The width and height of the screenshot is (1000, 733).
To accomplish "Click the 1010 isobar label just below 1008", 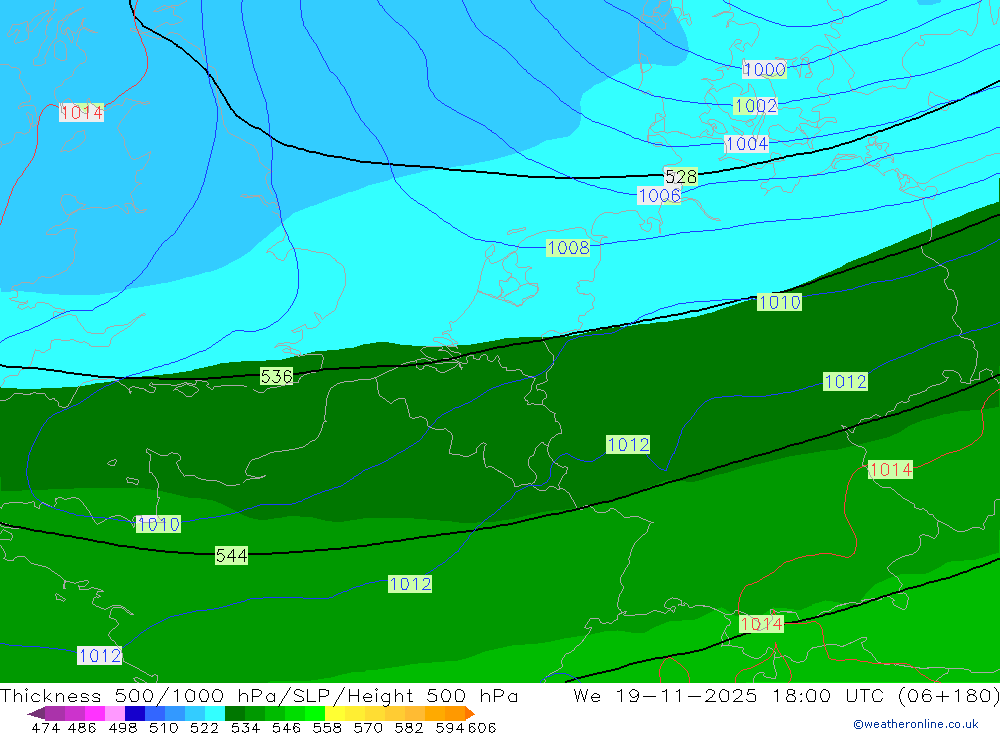I will 779,302.
